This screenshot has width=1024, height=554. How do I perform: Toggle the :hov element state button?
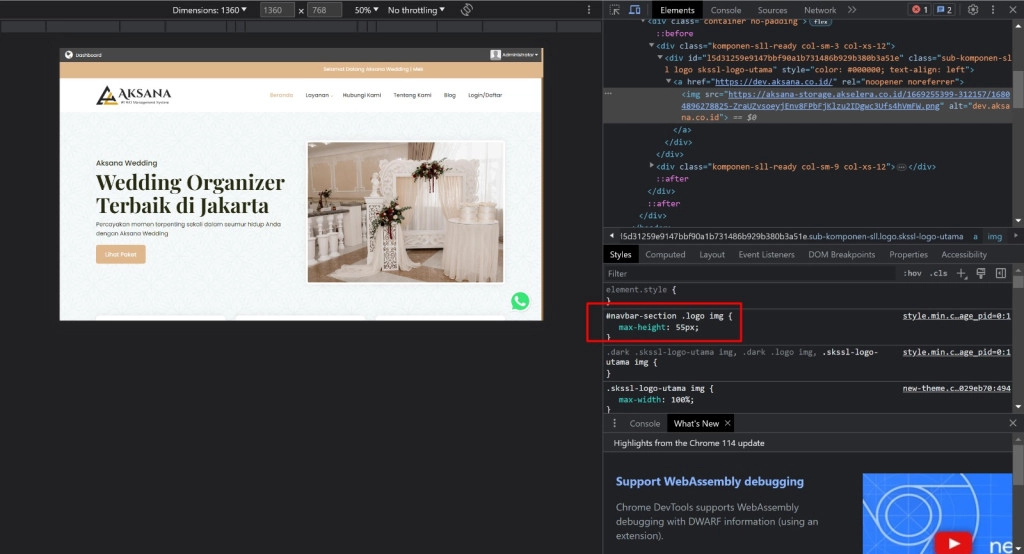pyautogui.click(x=912, y=274)
